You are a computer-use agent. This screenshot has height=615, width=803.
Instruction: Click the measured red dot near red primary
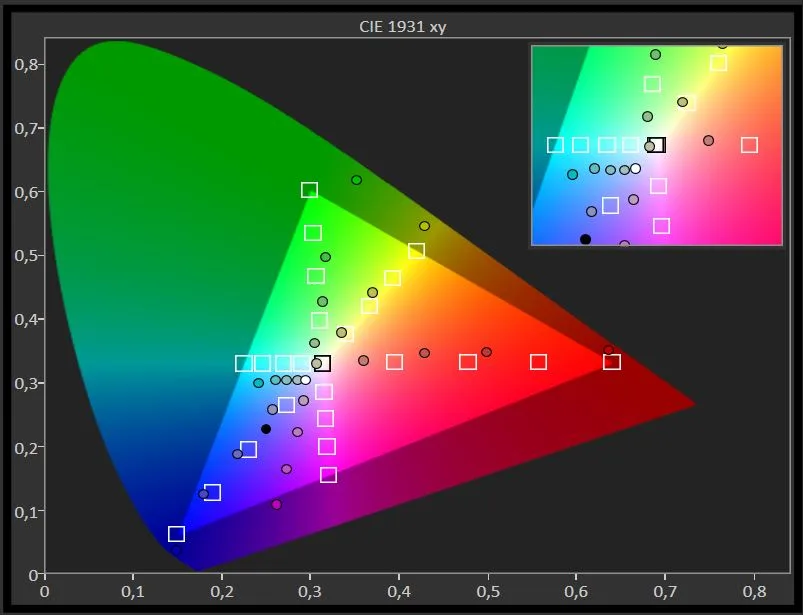tap(608, 351)
